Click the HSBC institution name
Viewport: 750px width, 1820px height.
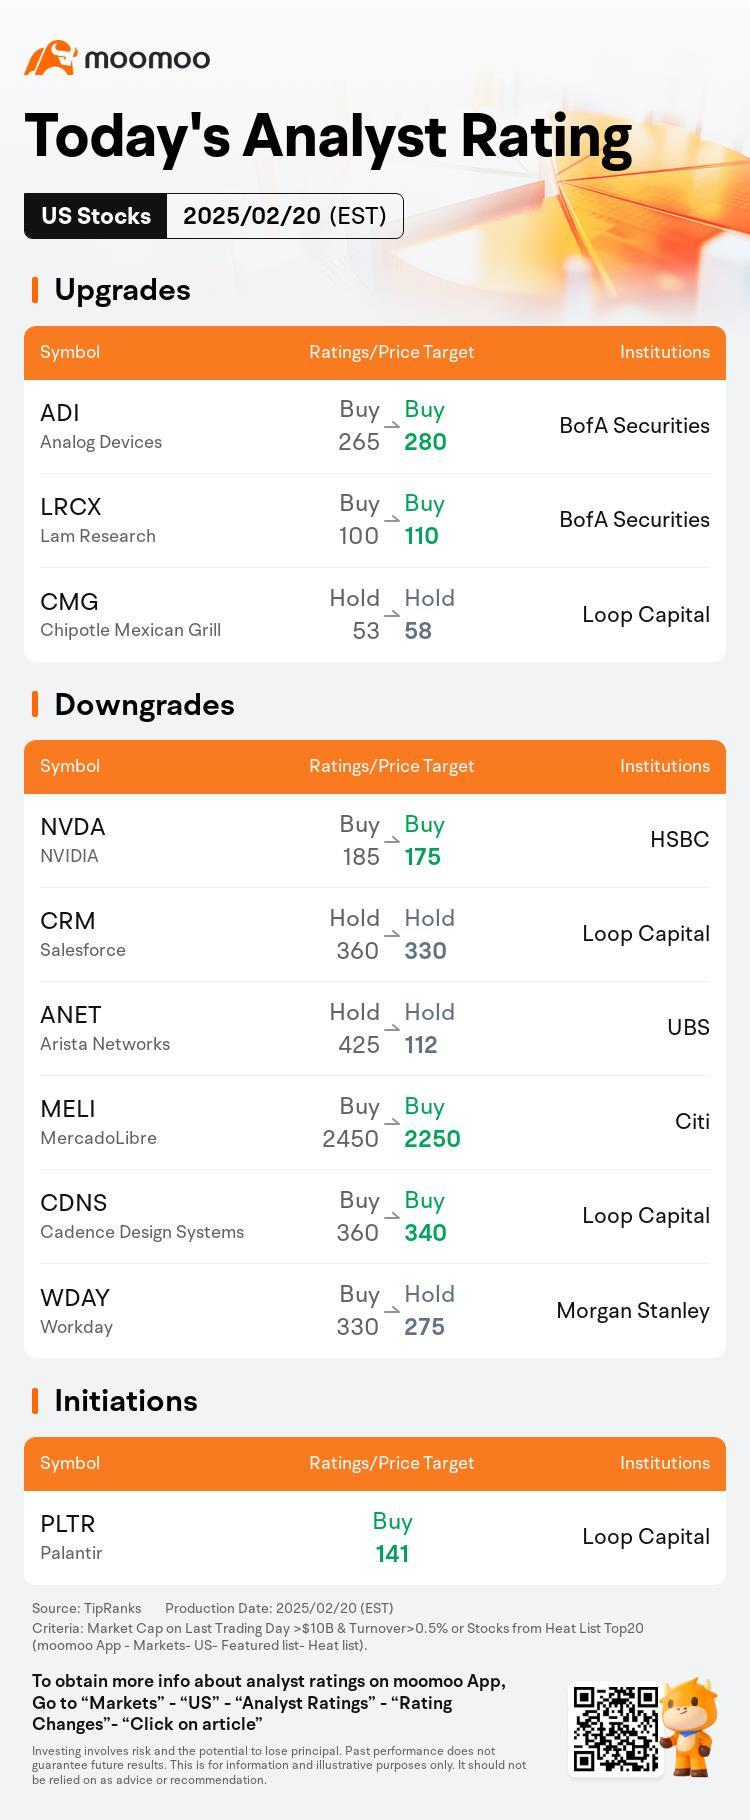(680, 839)
